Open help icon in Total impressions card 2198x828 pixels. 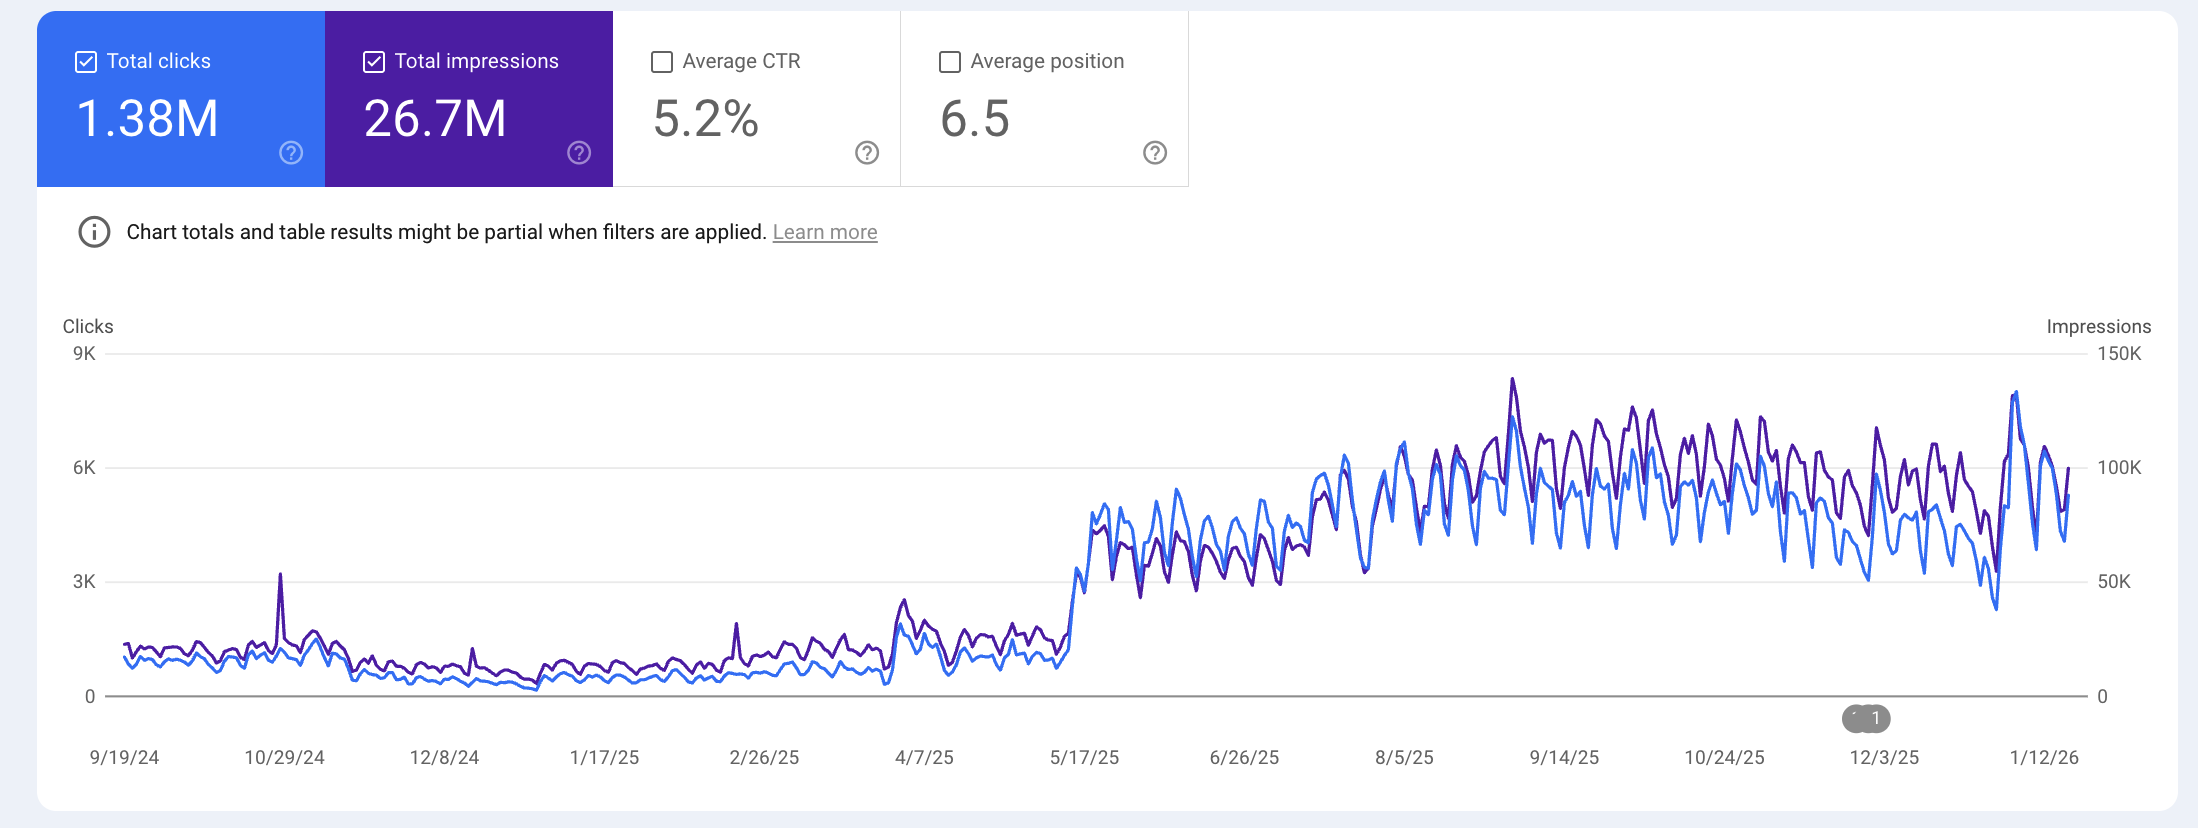[x=579, y=153]
